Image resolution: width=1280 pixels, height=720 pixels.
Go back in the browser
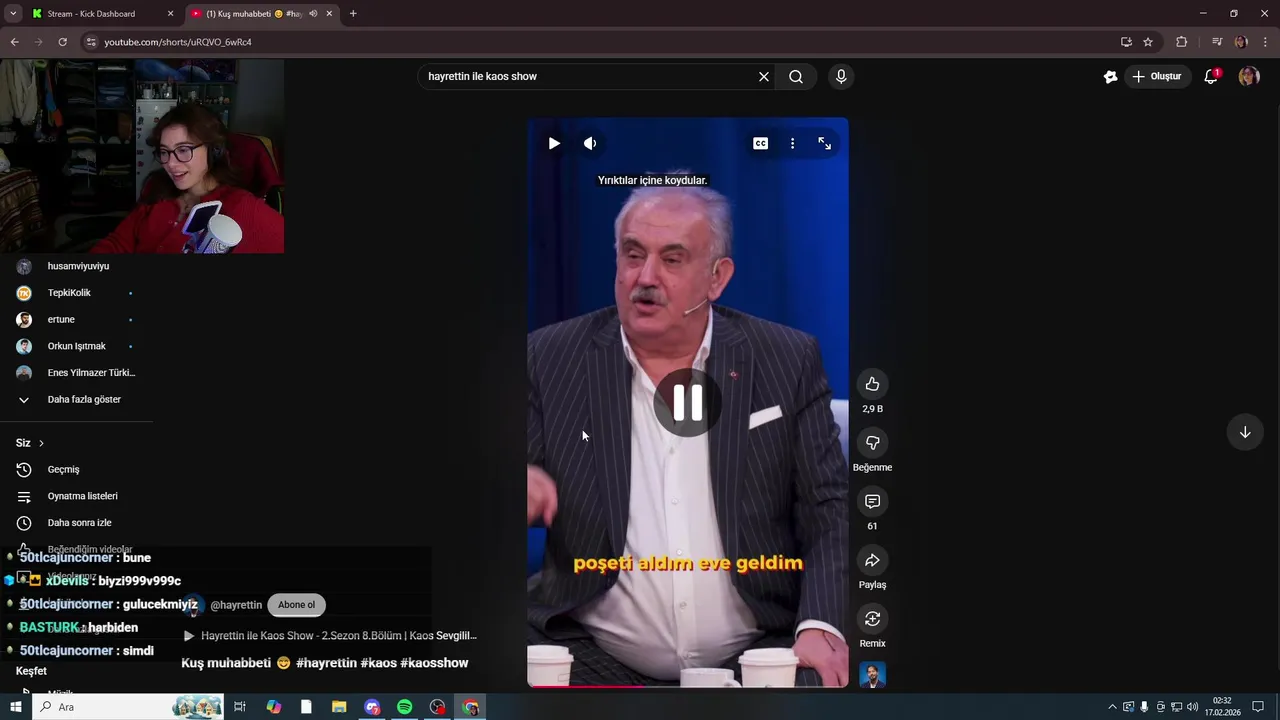[15, 42]
